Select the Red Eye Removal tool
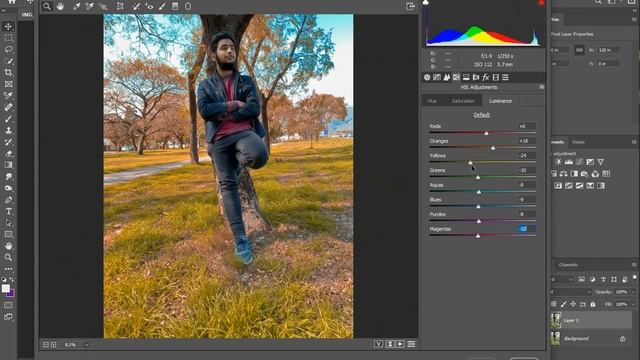 tap(149, 6)
